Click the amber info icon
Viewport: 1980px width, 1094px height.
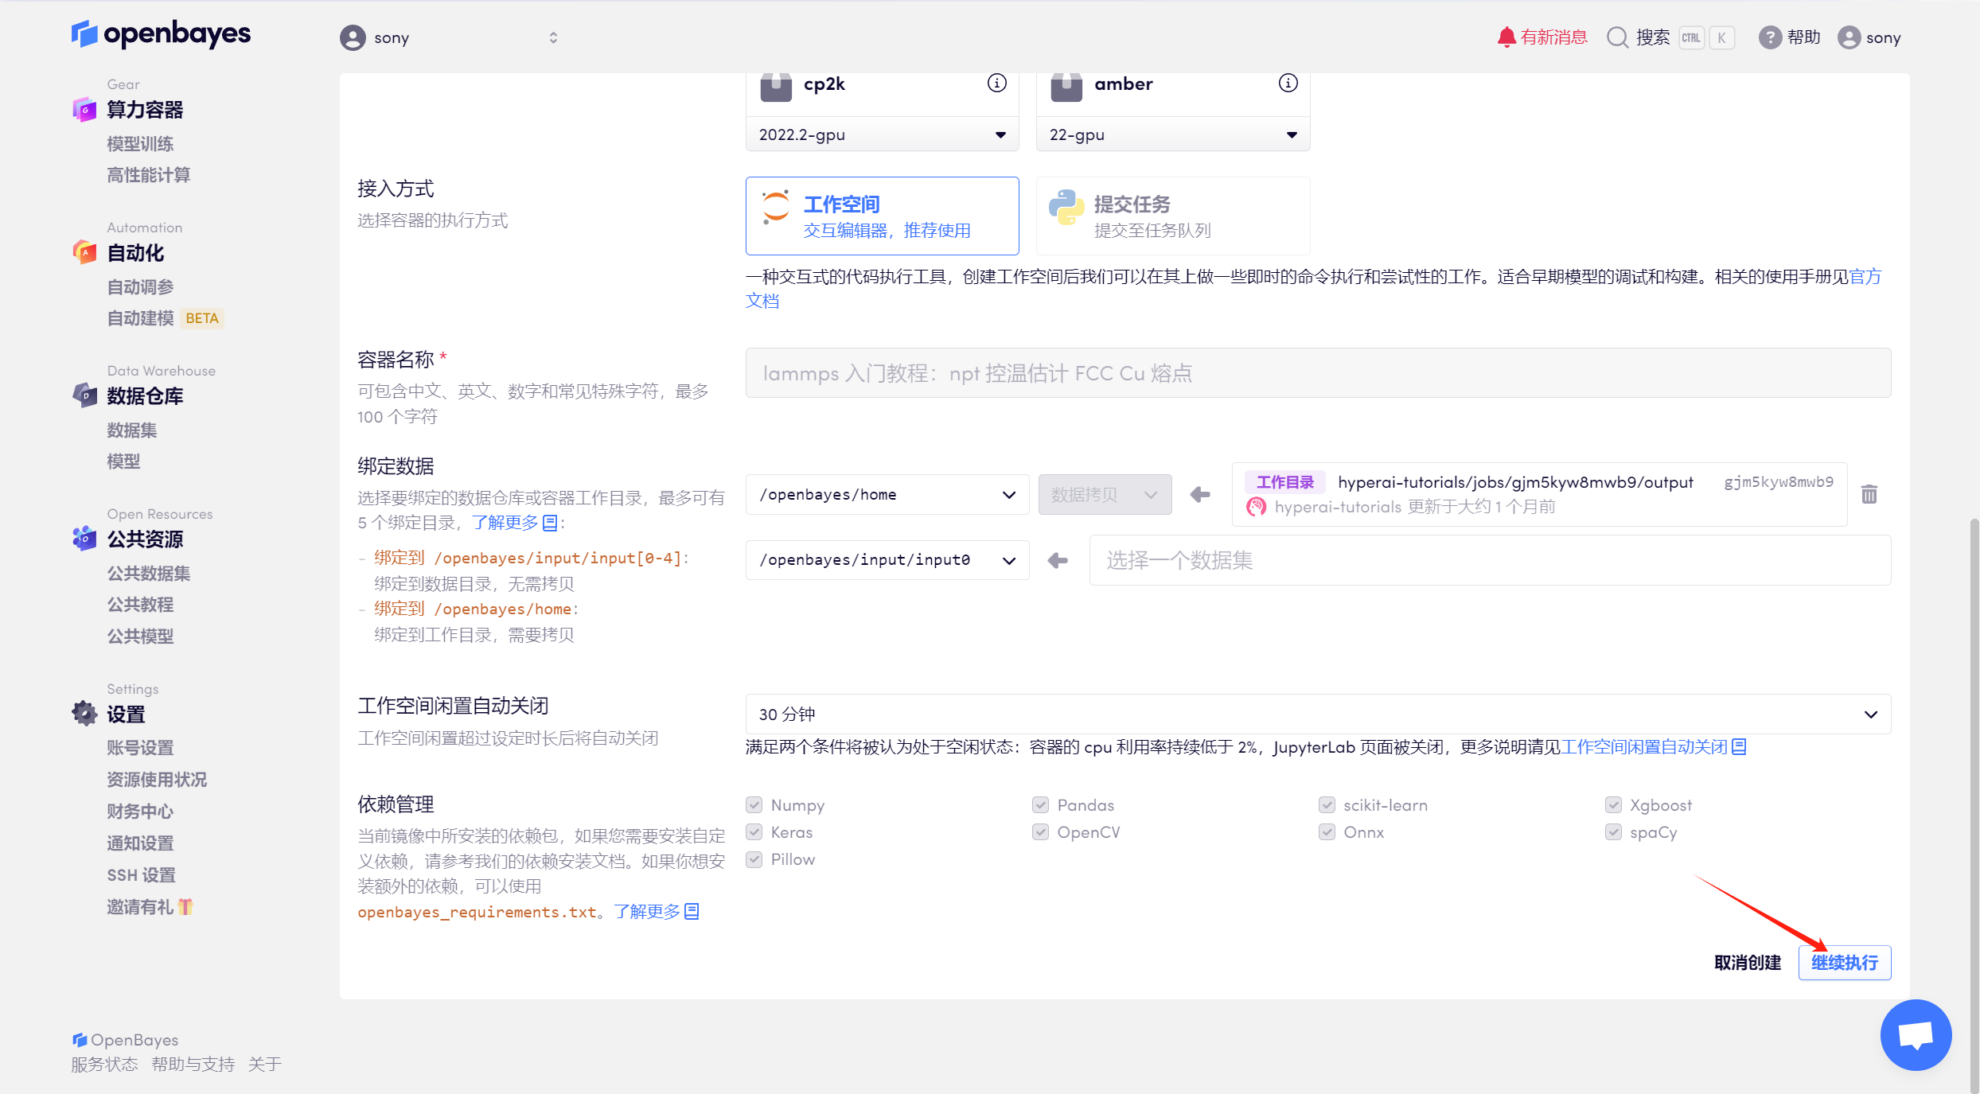pos(1288,83)
